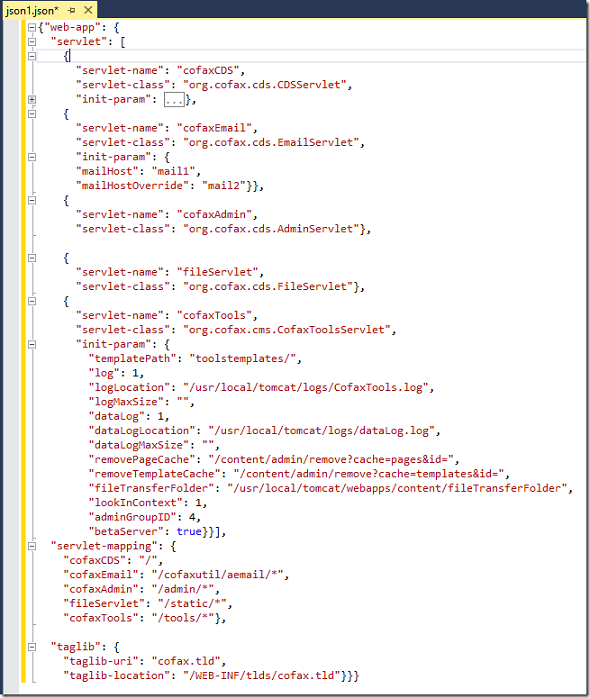Click the dataLog.log path value
This screenshot has width=590, height=698.
pyautogui.click(x=322, y=430)
